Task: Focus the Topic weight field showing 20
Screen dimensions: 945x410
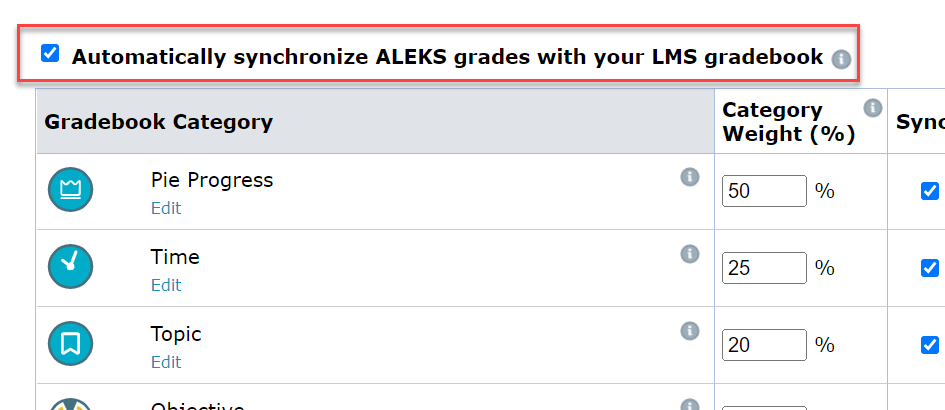Action: (x=764, y=345)
